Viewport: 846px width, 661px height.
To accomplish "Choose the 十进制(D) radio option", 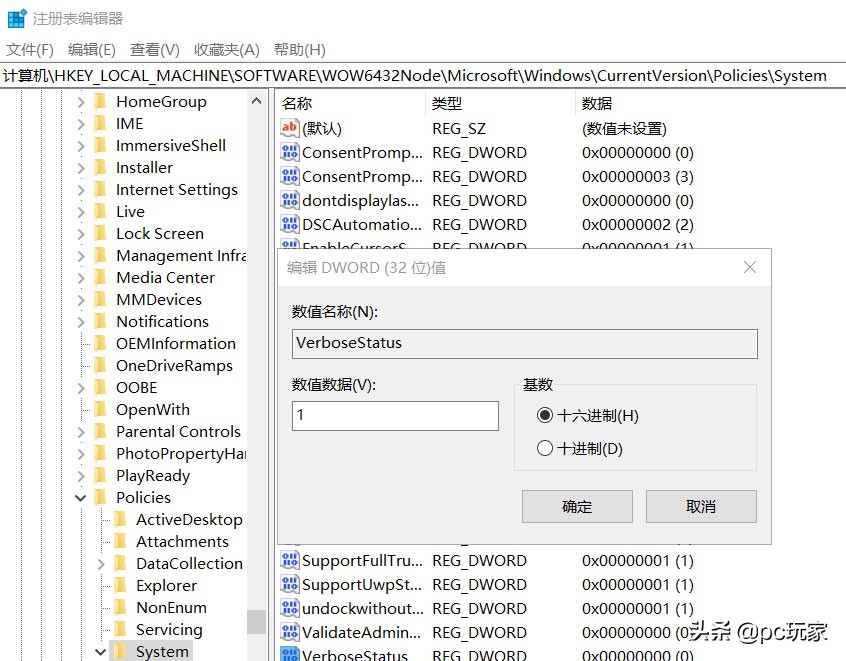I will [x=545, y=448].
